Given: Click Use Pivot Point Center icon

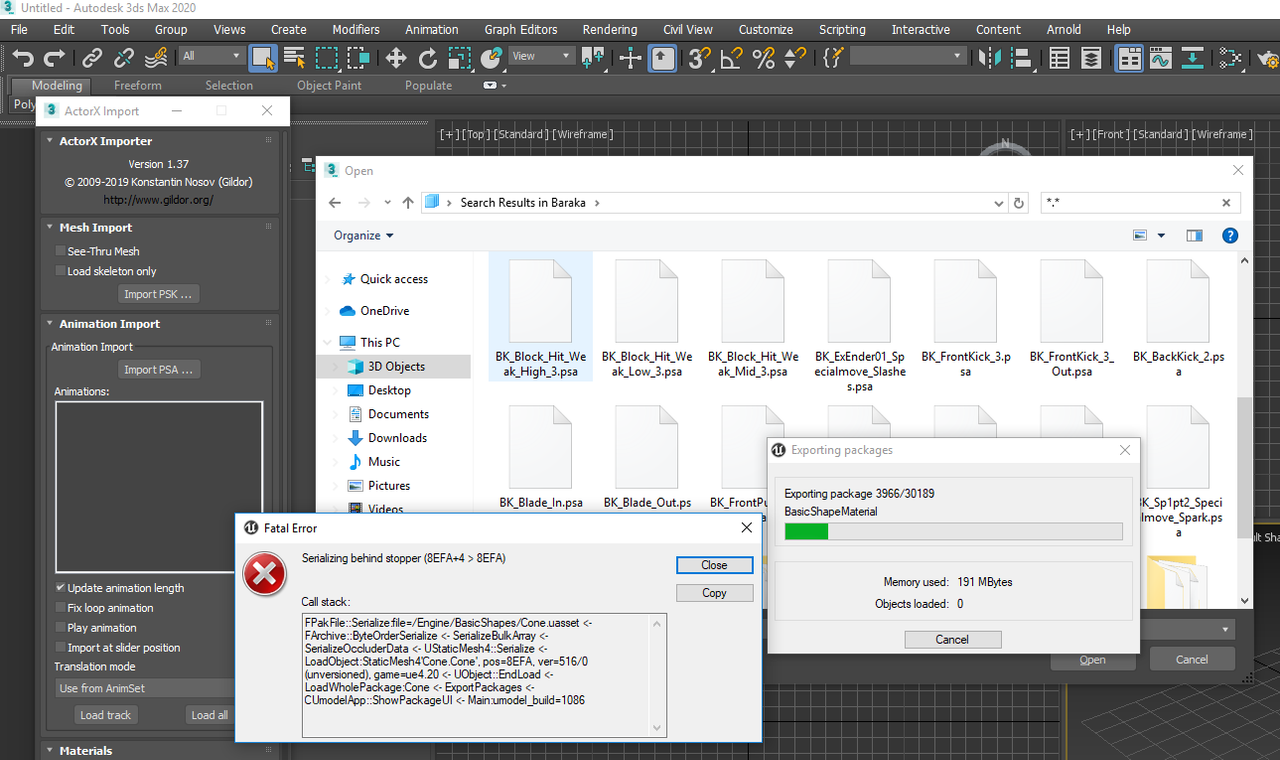Looking at the screenshot, I should point(593,58).
